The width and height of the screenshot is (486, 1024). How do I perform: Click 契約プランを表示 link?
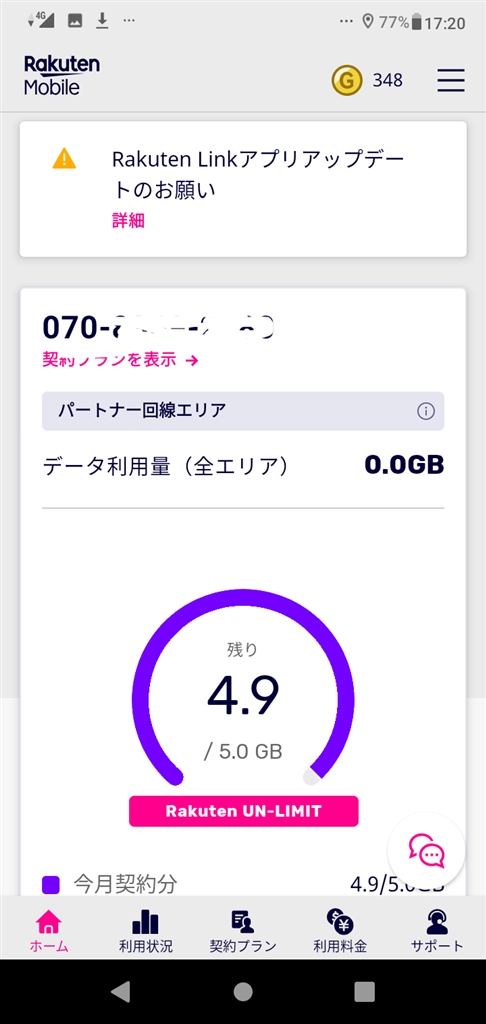[x=120, y=359]
